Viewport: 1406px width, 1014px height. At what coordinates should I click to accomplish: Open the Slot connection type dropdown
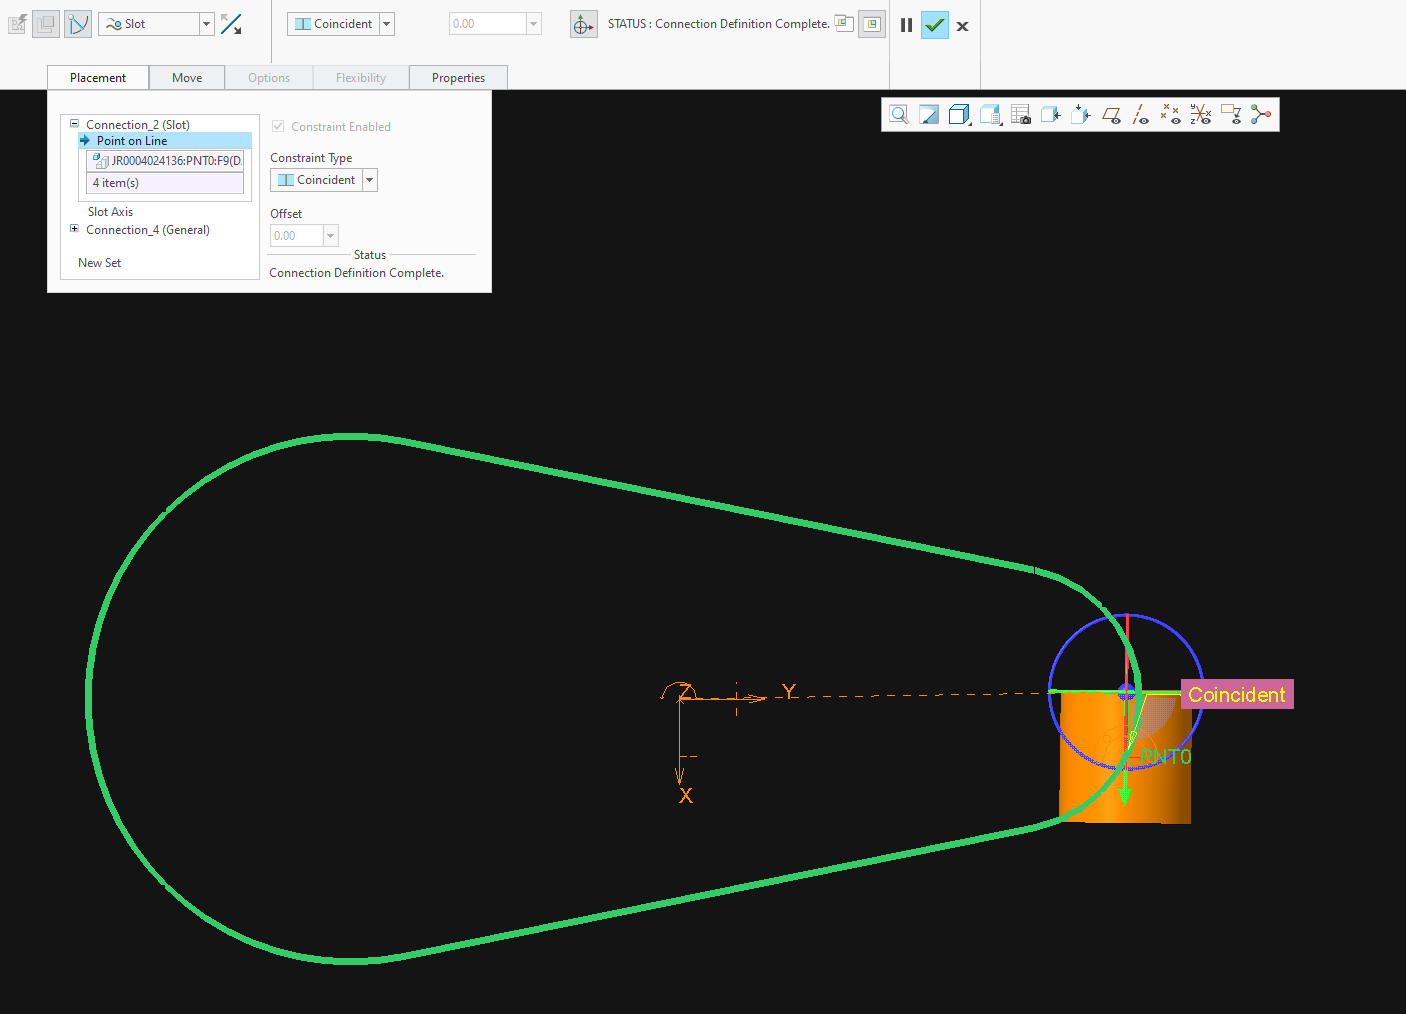(x=205, y=23)
